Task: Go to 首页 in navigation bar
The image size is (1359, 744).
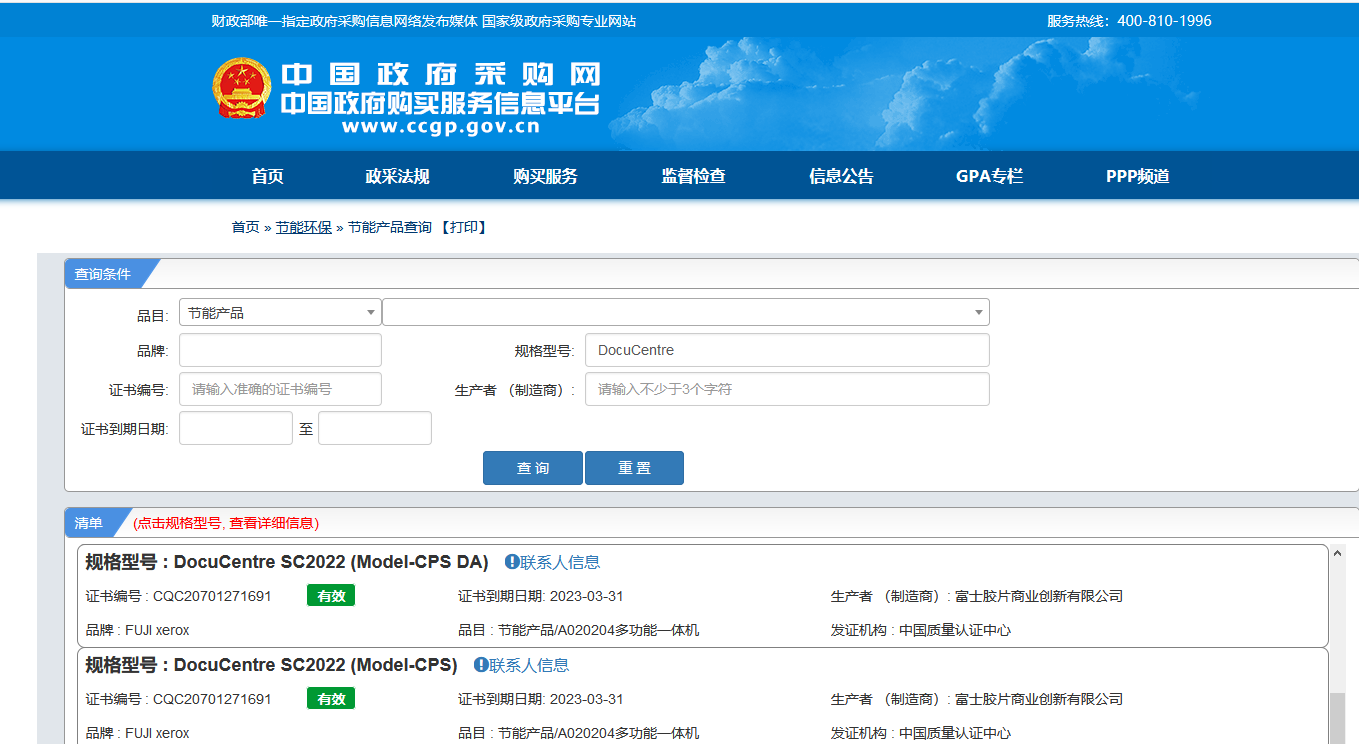Action: coord(268,176)
